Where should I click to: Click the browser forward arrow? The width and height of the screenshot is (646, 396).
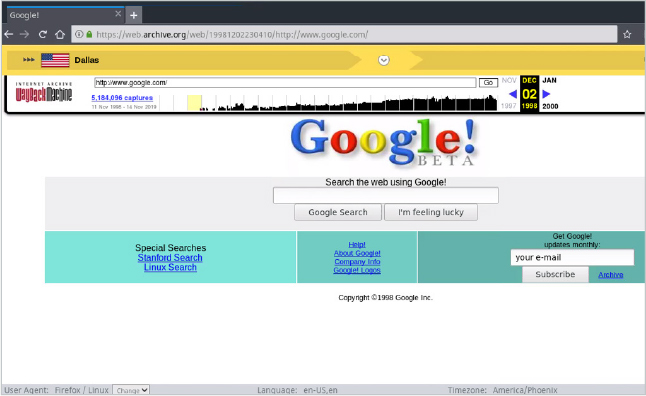click(x=25, y=35)
